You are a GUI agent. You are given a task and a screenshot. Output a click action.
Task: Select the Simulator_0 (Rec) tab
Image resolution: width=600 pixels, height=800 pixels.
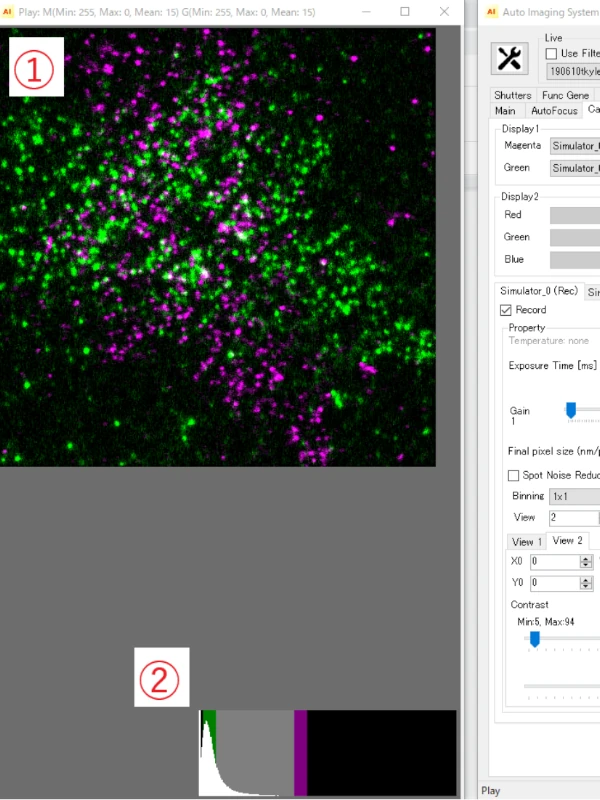click(x=539, y=291)
